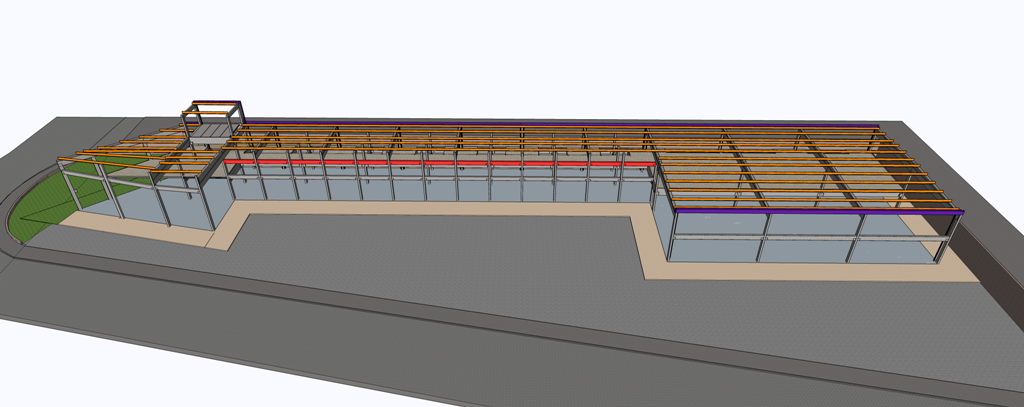Pick the front glass wall of the right wing
The width and height of the screenshot is (1024, 407).
pos(807,238)
